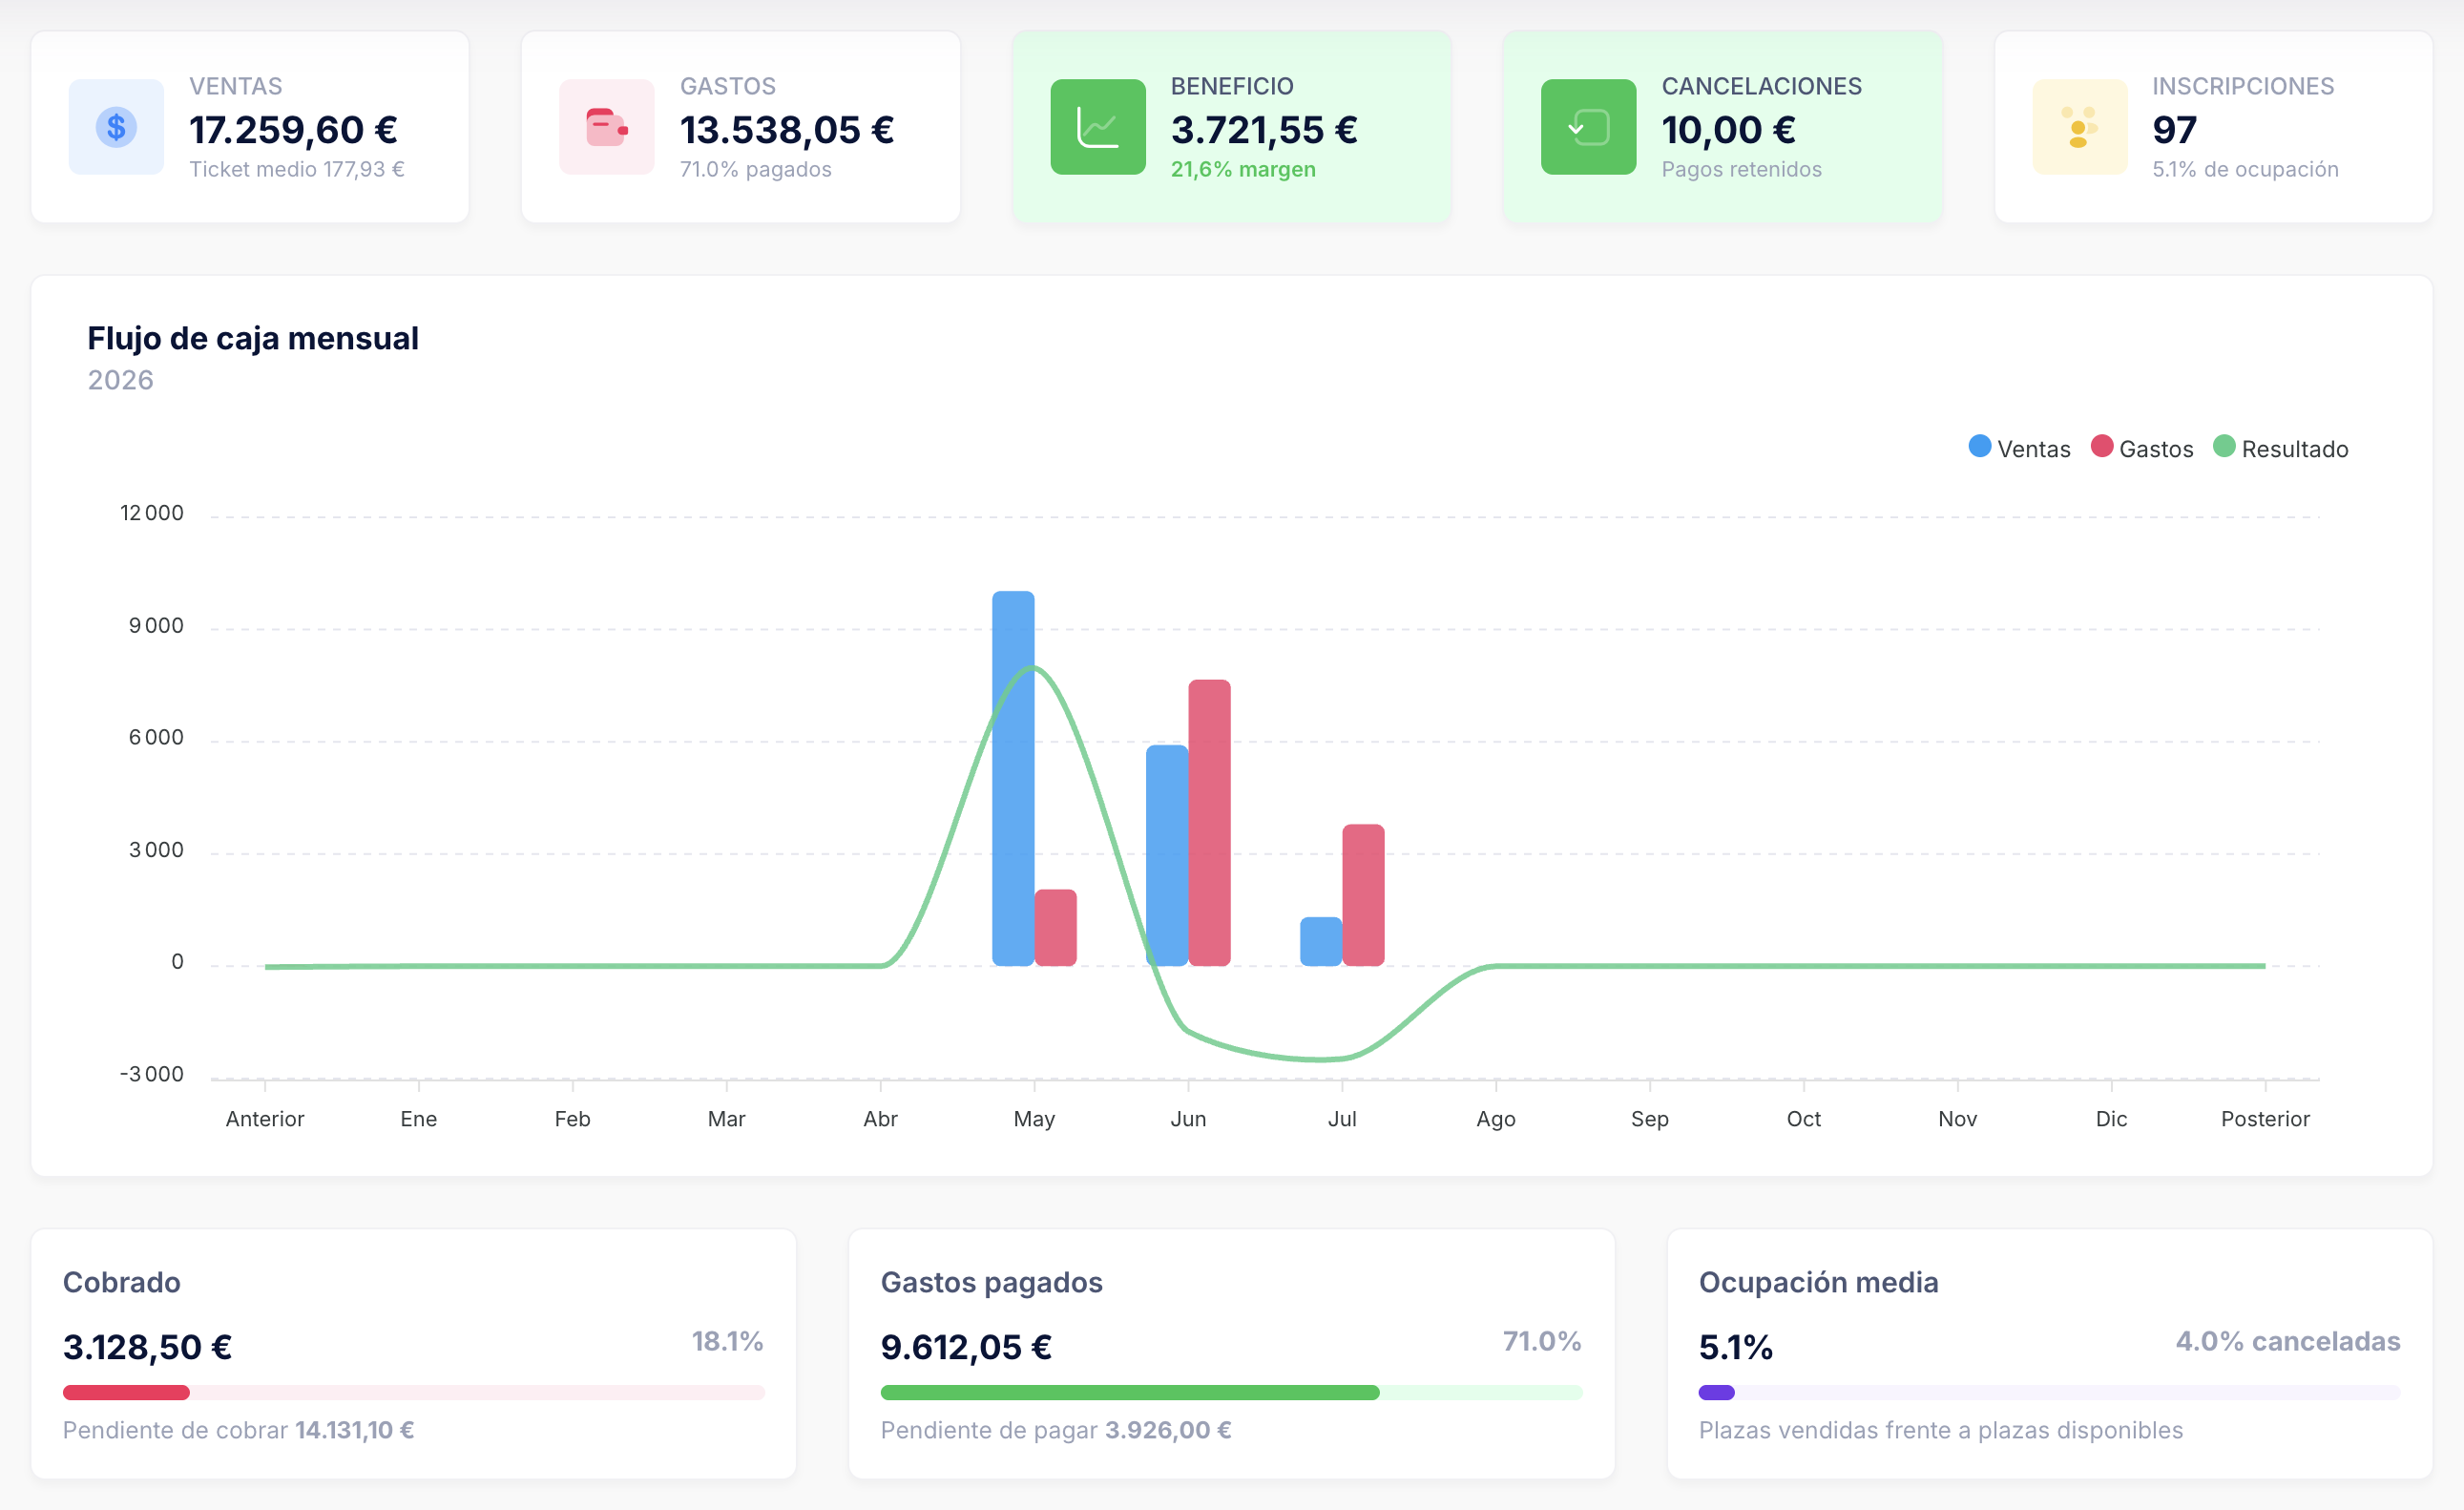Click the green refund Cancelaciones icon
Image resolution: width=2464 pixels, height=1510 pixels.
point(1588,127)
